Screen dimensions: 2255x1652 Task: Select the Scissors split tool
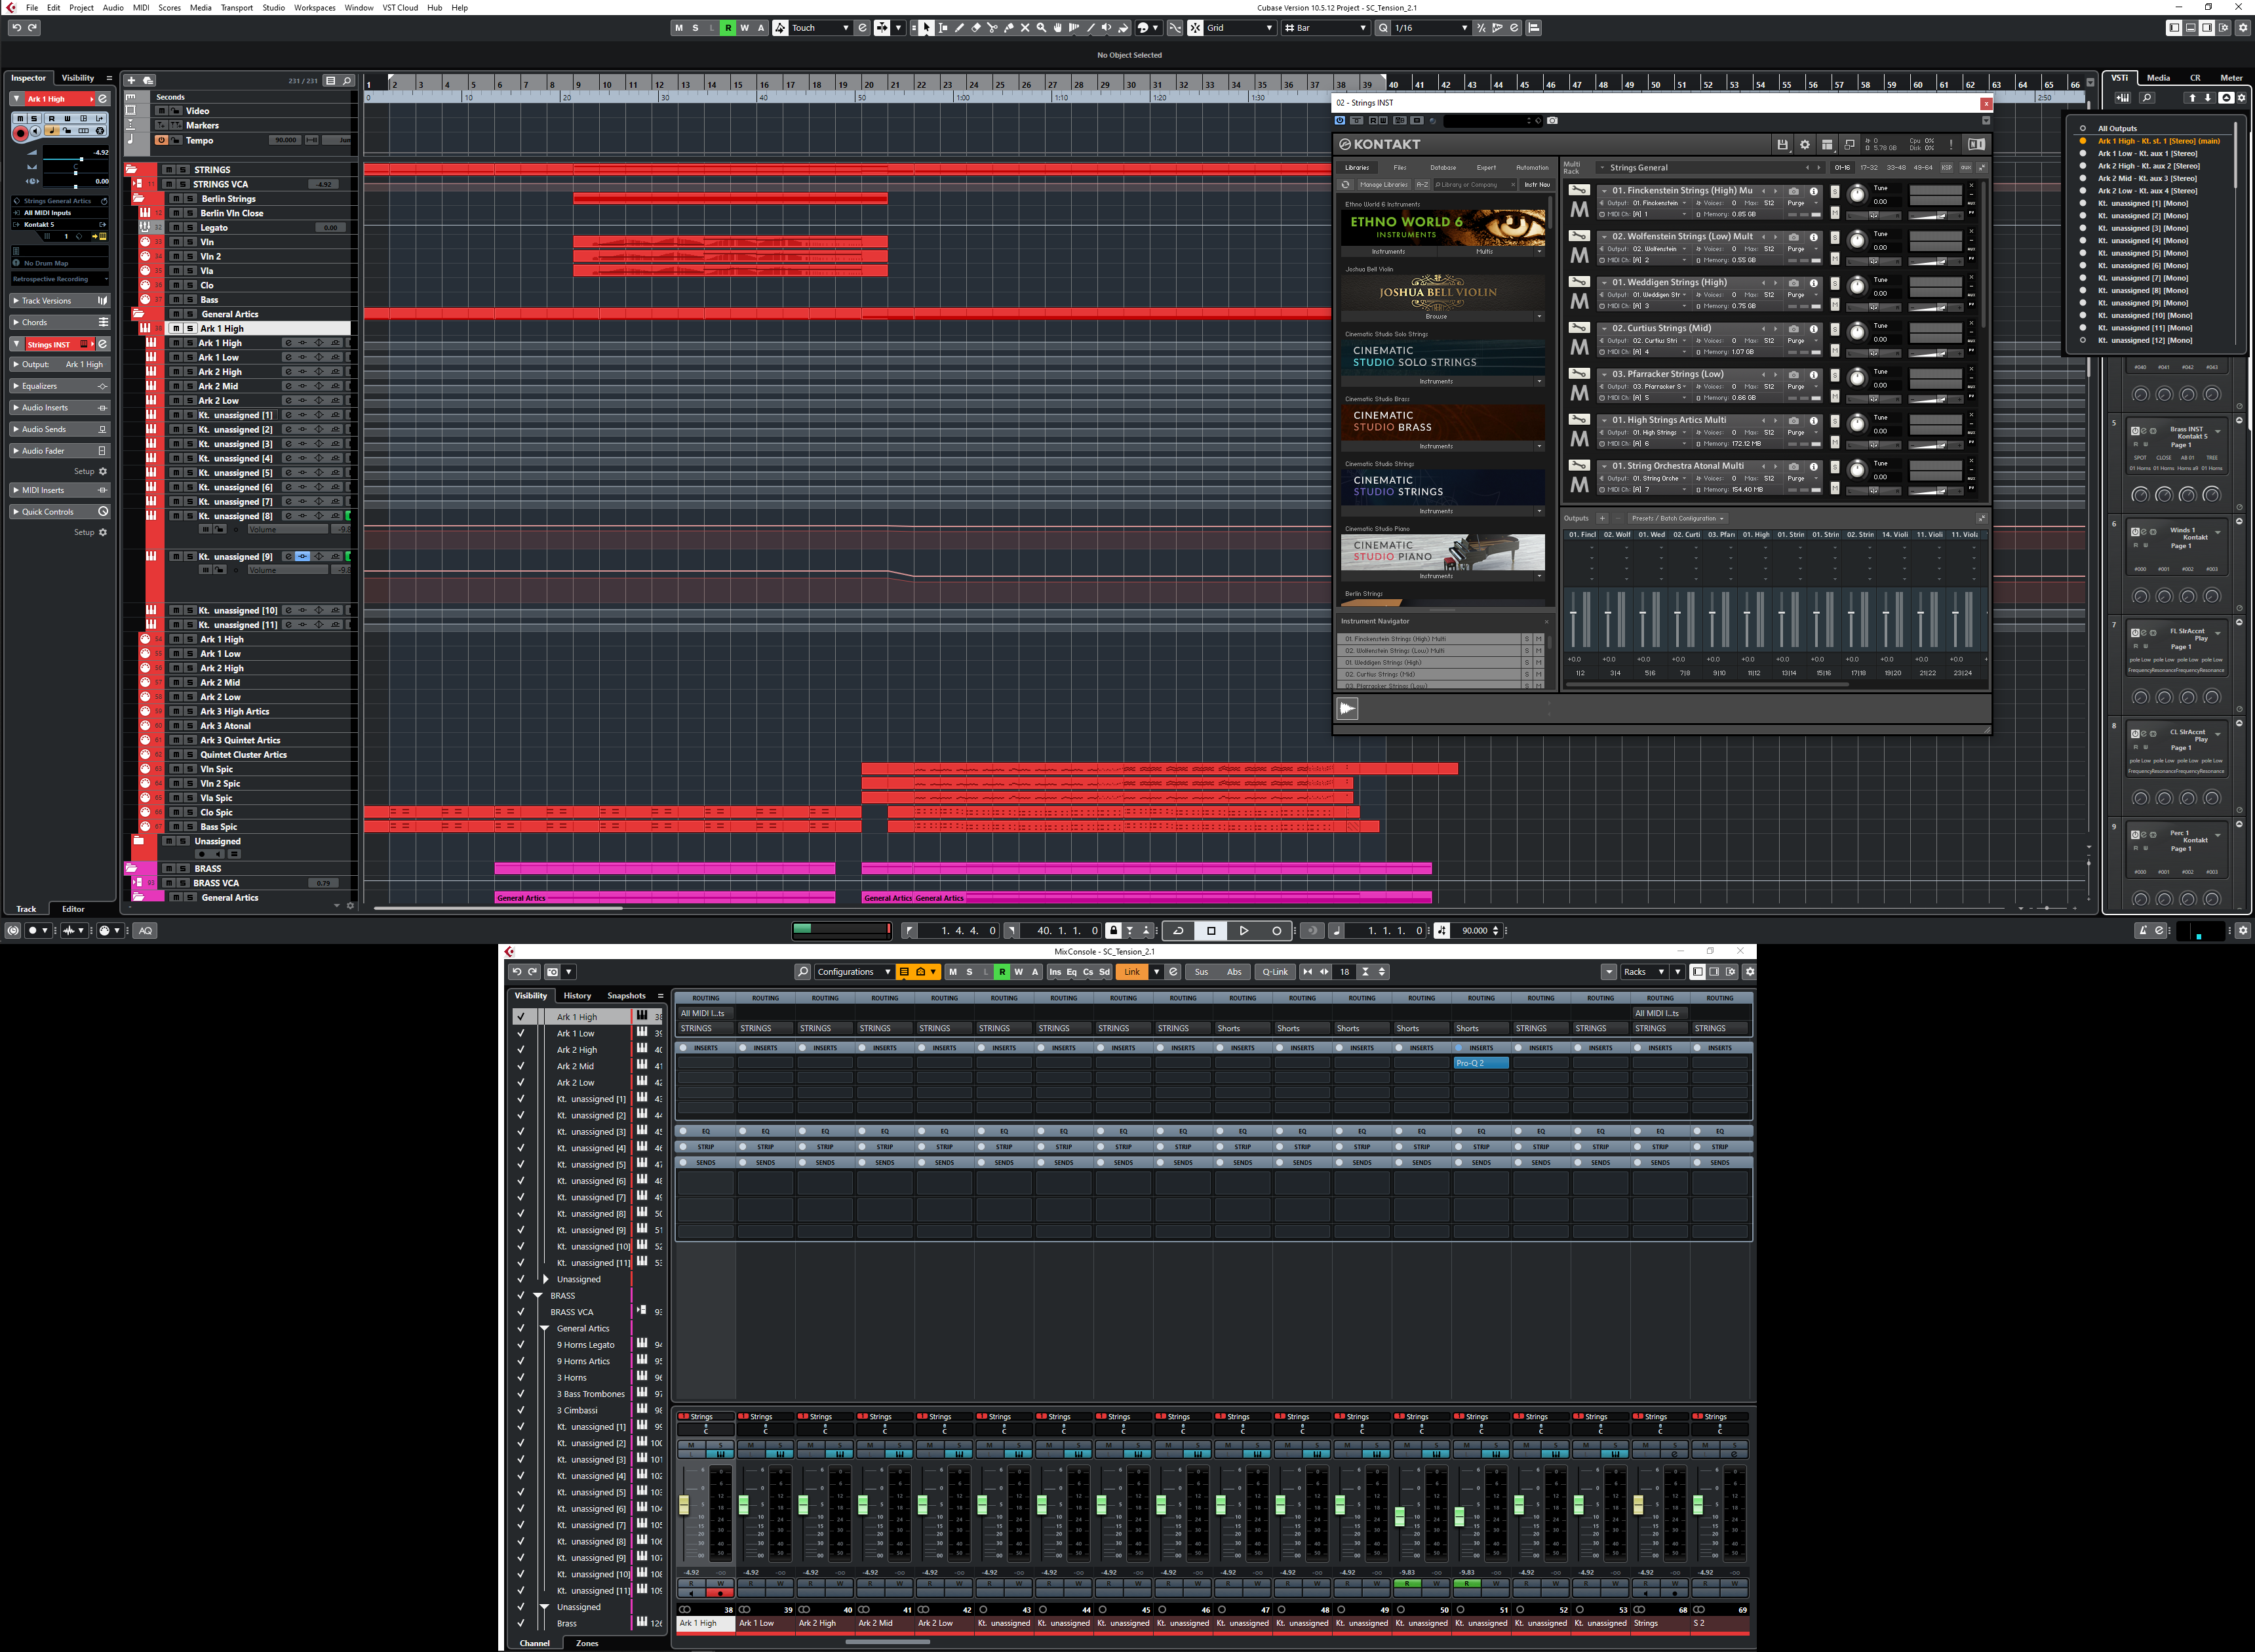tap(993, 28)
